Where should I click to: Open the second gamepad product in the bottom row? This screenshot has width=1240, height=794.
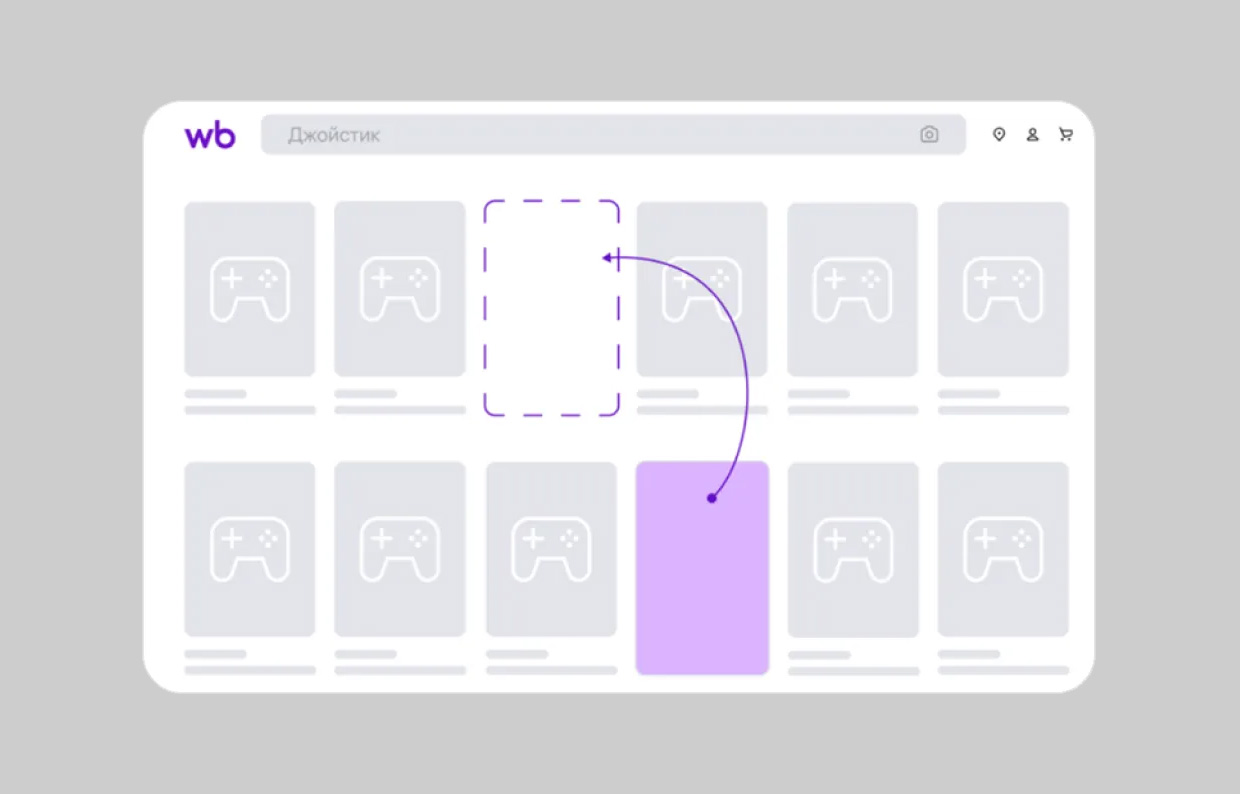(400, 549)
